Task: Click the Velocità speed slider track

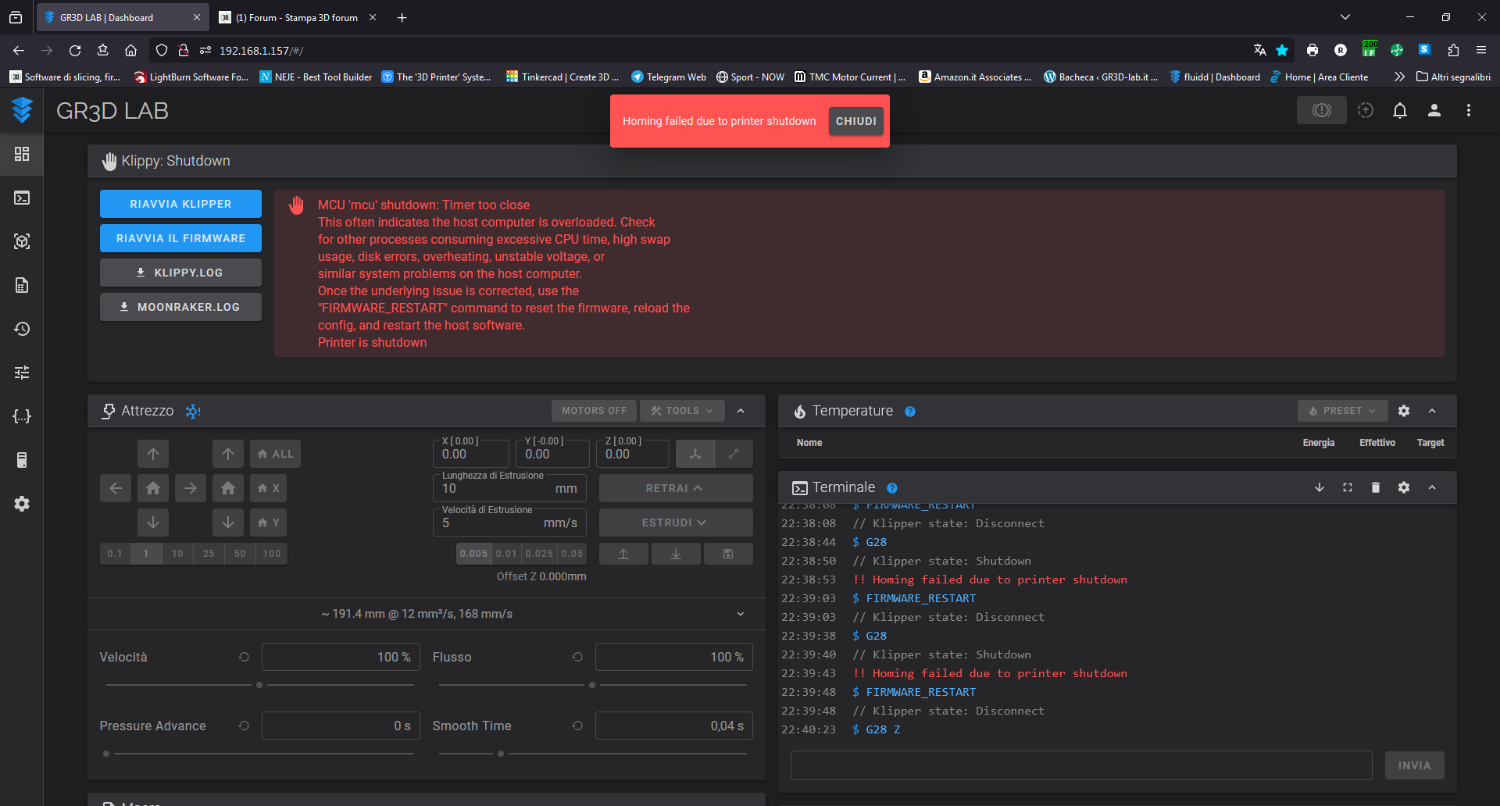Action: [x=180, y=685]
